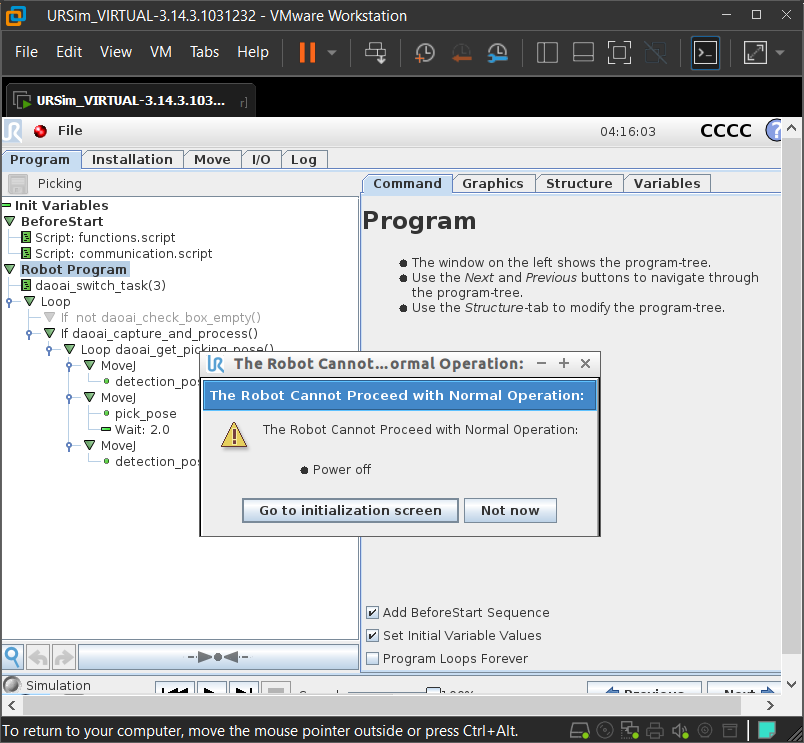Uncheck Add BeforeStart Sequence

373,613
